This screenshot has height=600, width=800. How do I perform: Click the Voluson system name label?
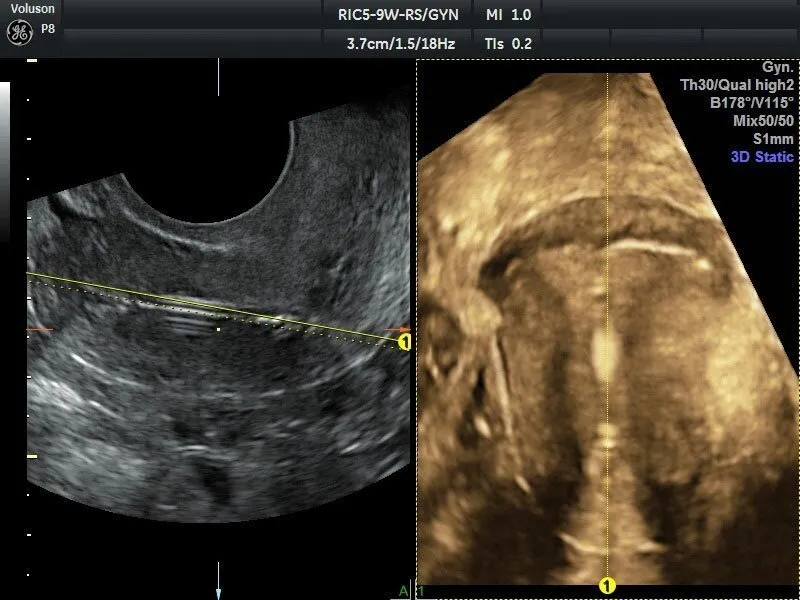[25, 8]
